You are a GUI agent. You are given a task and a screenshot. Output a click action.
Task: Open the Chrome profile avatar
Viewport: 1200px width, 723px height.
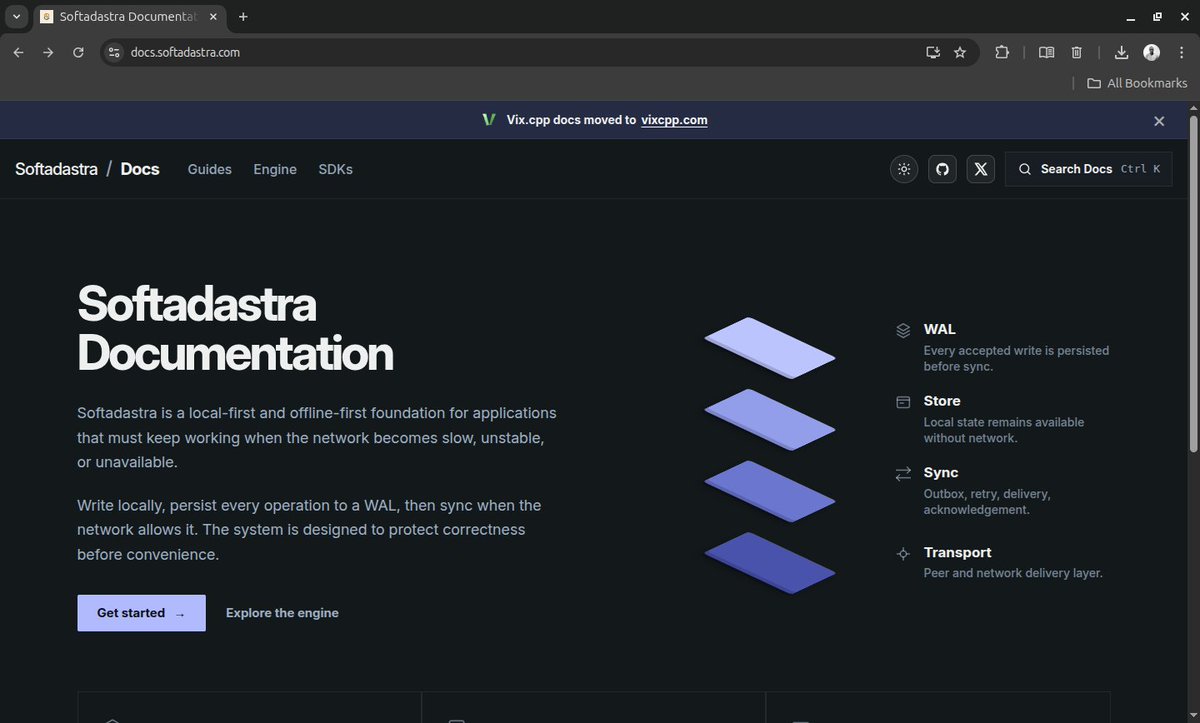tap(1151, 52)
